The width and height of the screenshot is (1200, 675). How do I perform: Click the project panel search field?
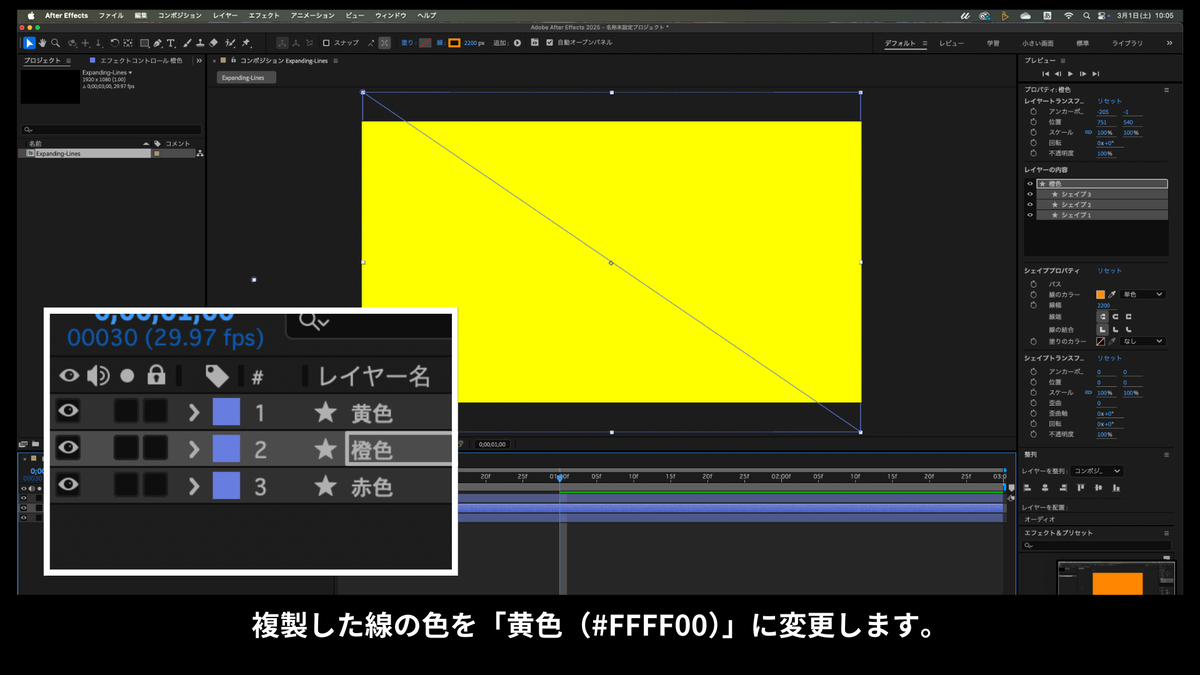[111, 130]
